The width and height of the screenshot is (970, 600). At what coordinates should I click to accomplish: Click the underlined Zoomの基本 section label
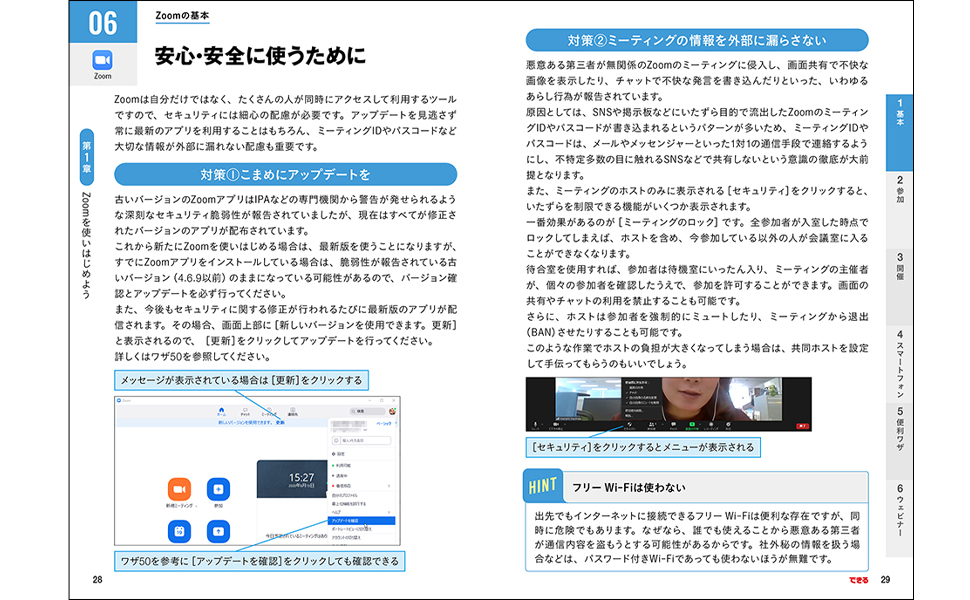[x=182, y=15]
